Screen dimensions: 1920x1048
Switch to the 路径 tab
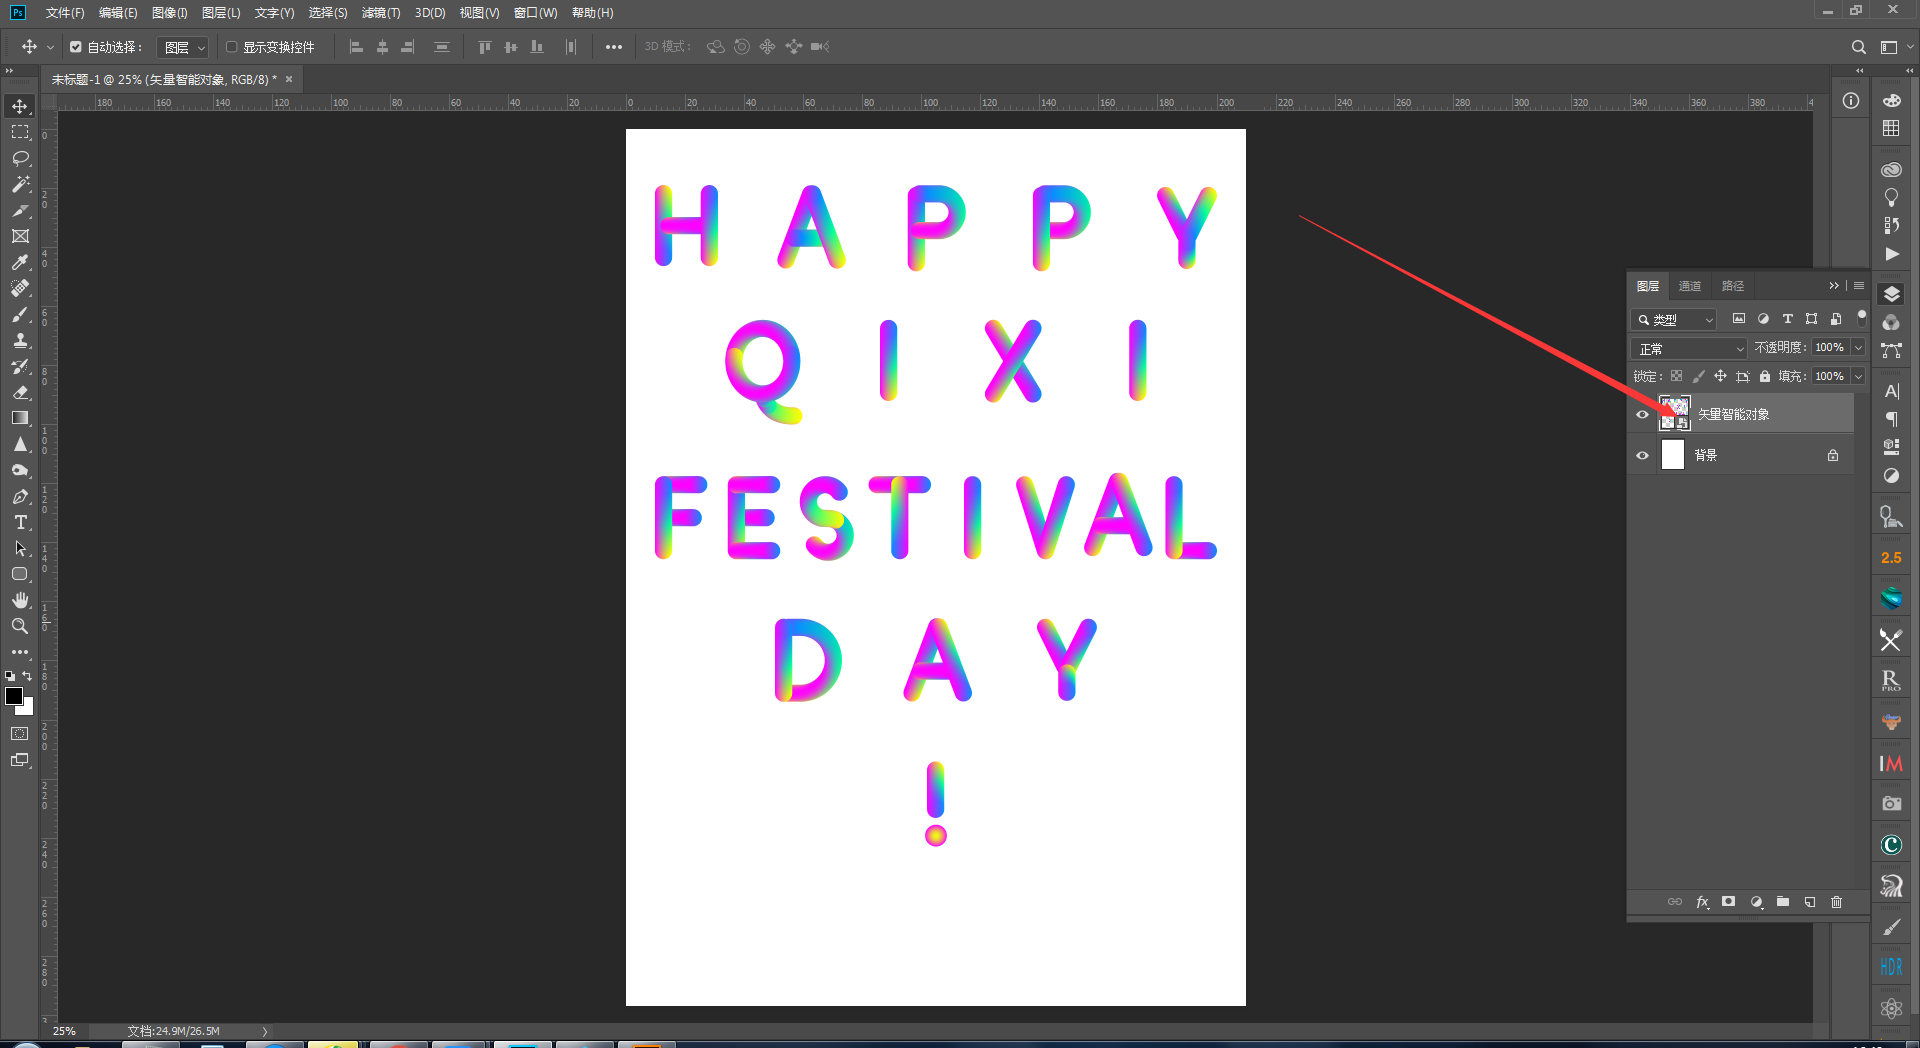[x=1733, y=286]
